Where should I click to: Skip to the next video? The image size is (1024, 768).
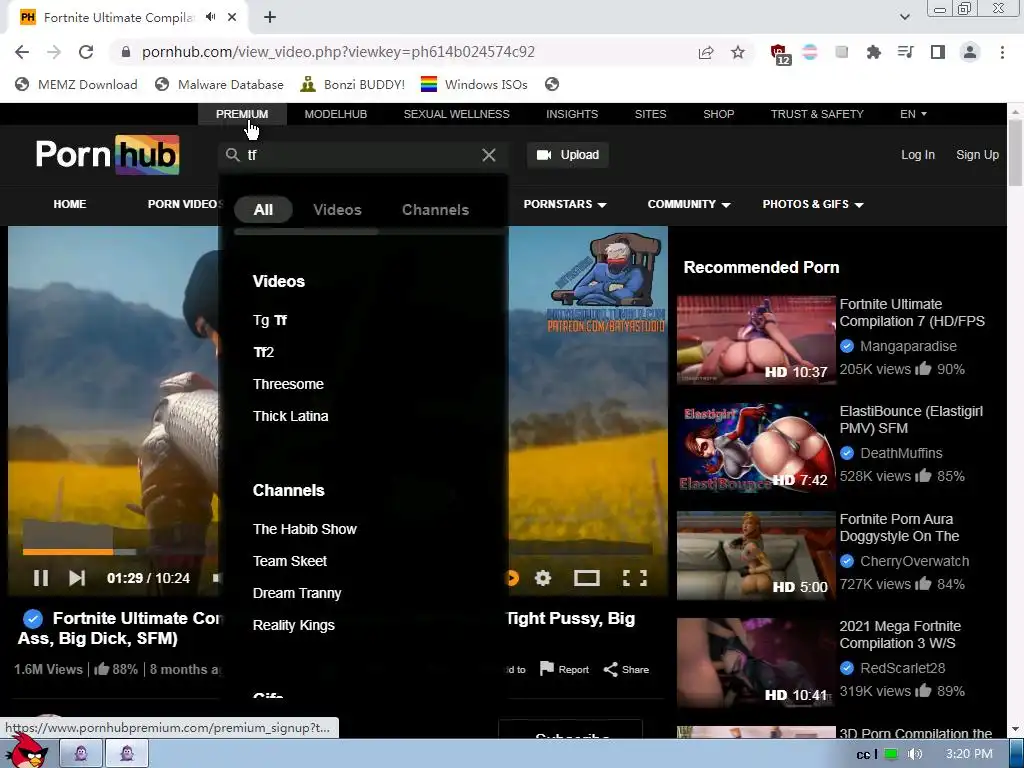(77, 578)
